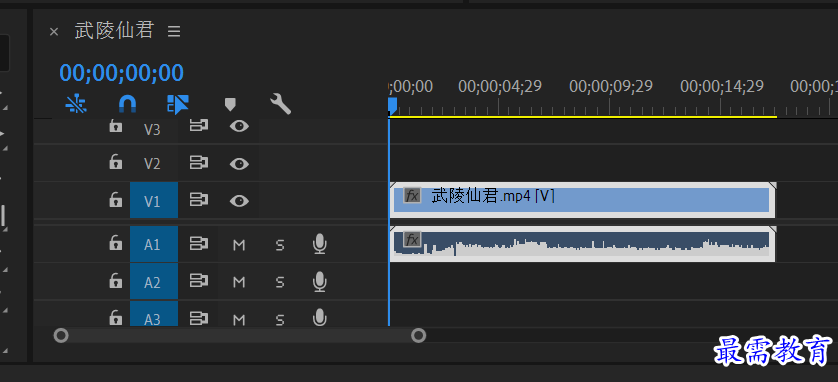This screenshot has height=382, width=838.
Task: Enable voice-over record on A1 microphone
Action: 320,244
